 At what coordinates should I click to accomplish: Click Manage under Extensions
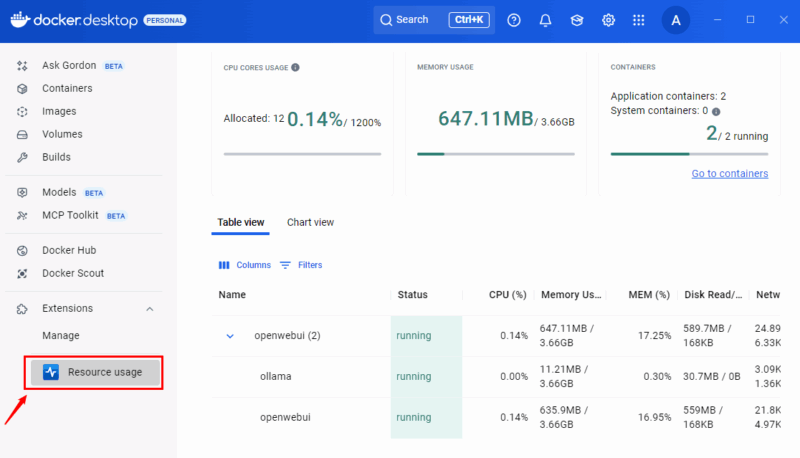[x=61, y=336]
